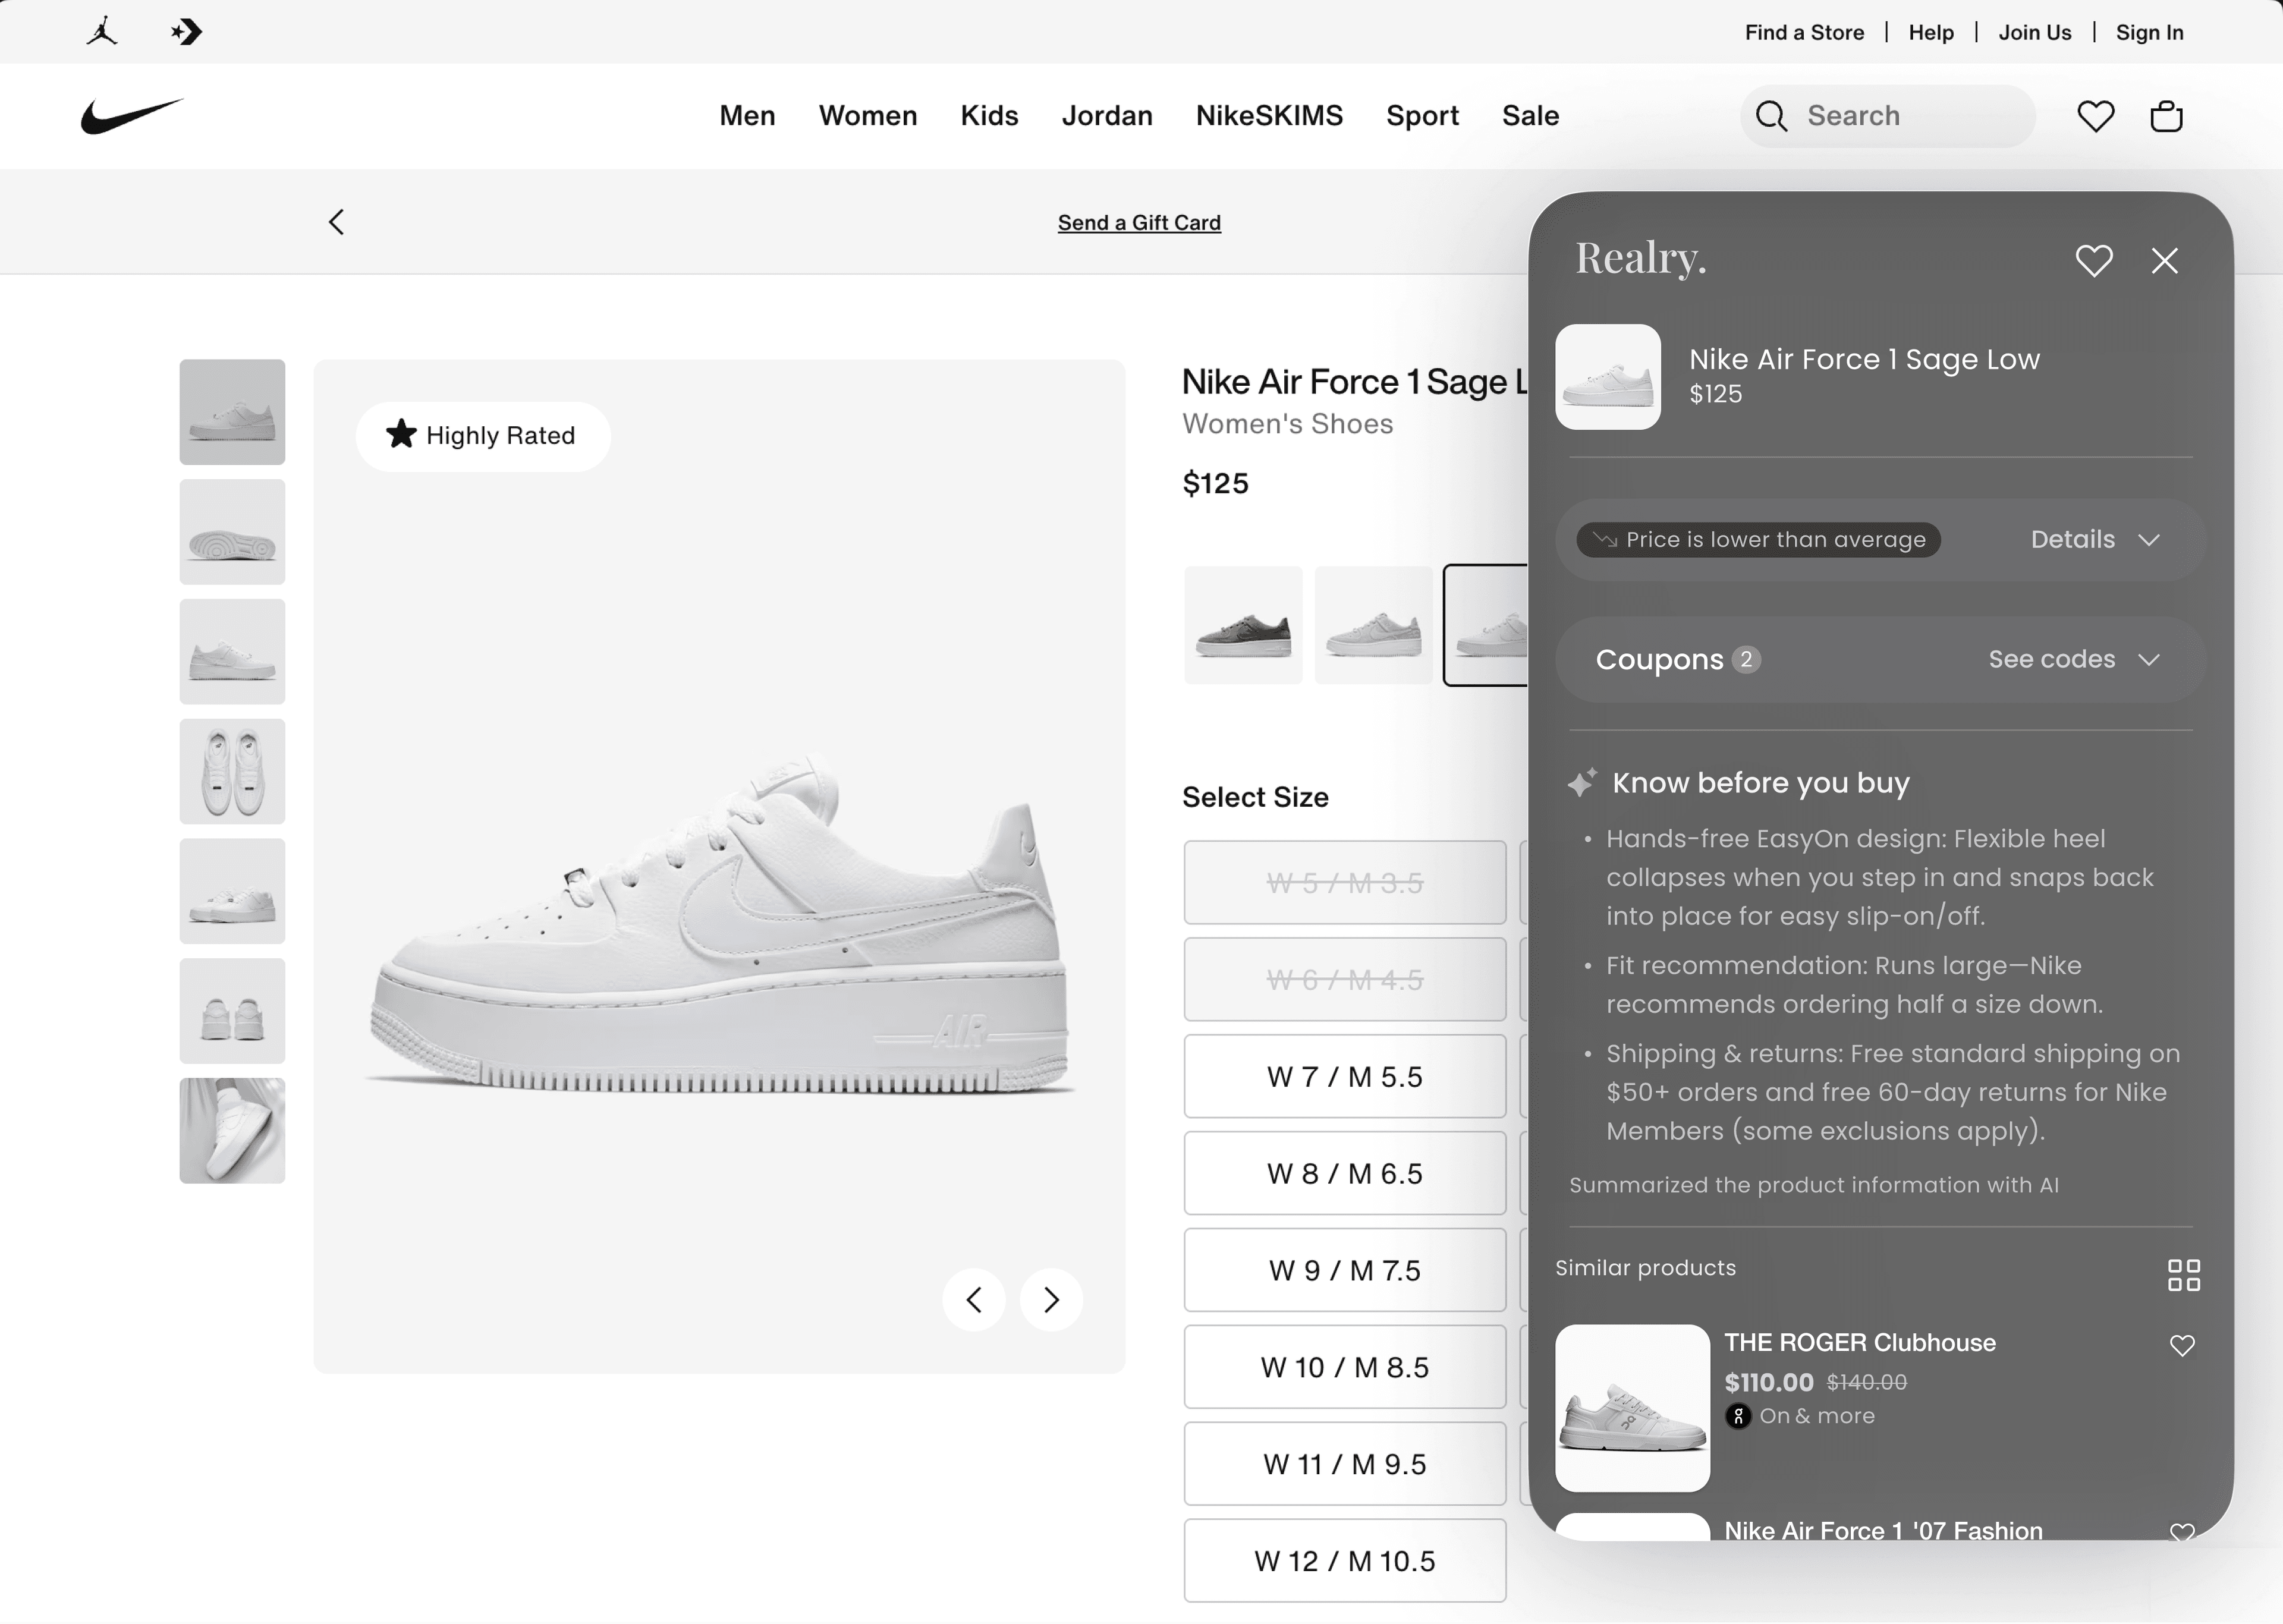This screenshot has width=2283, height=1624.
Task: Open the NikeSKIMS menu
Action: tap(1269, 116)
